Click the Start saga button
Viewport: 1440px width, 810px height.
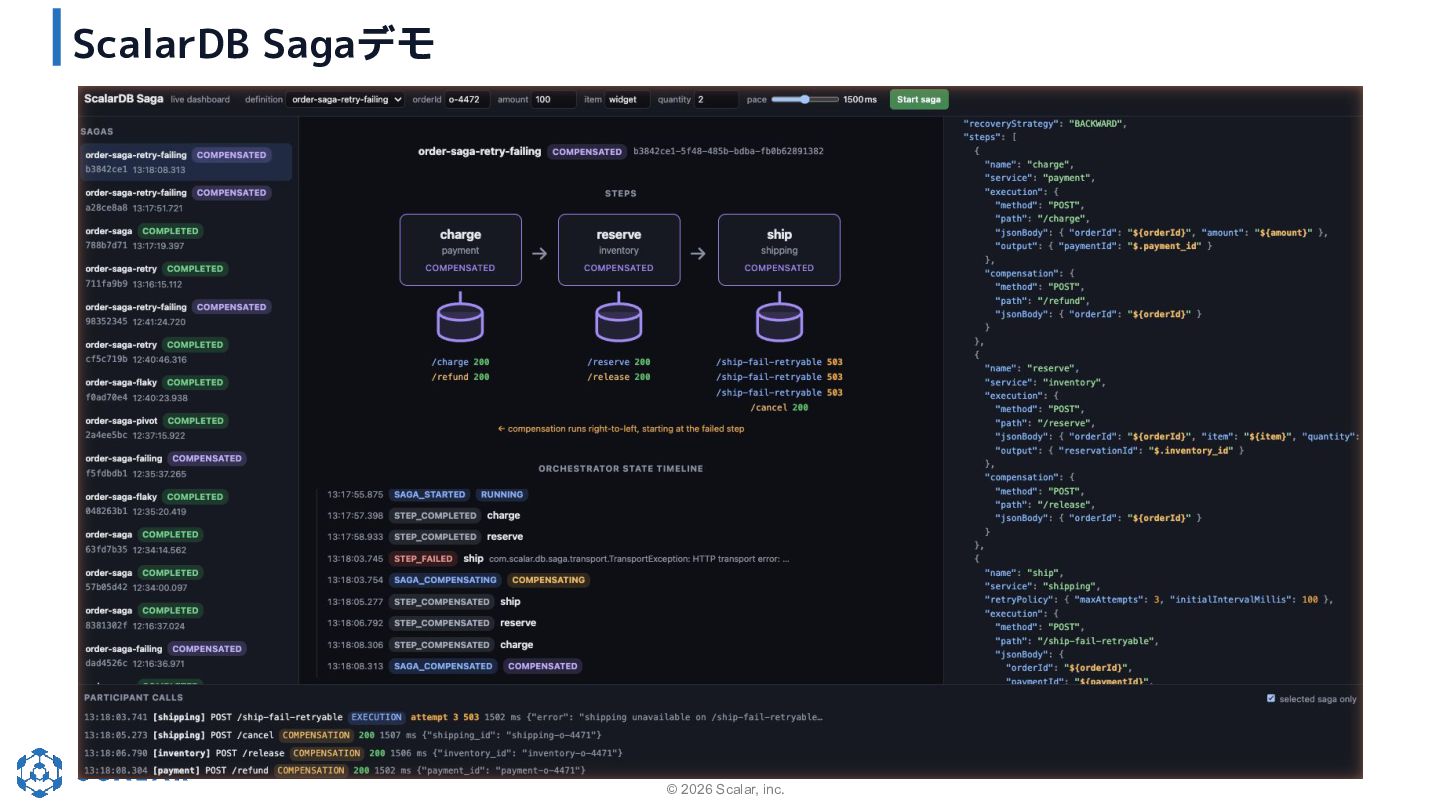[919, 99]
